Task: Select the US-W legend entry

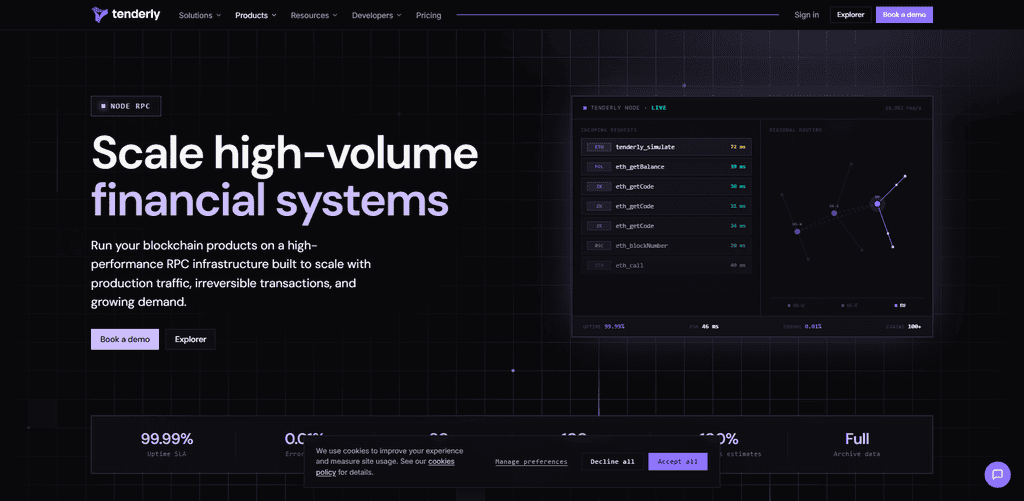Action: point(796,305)
